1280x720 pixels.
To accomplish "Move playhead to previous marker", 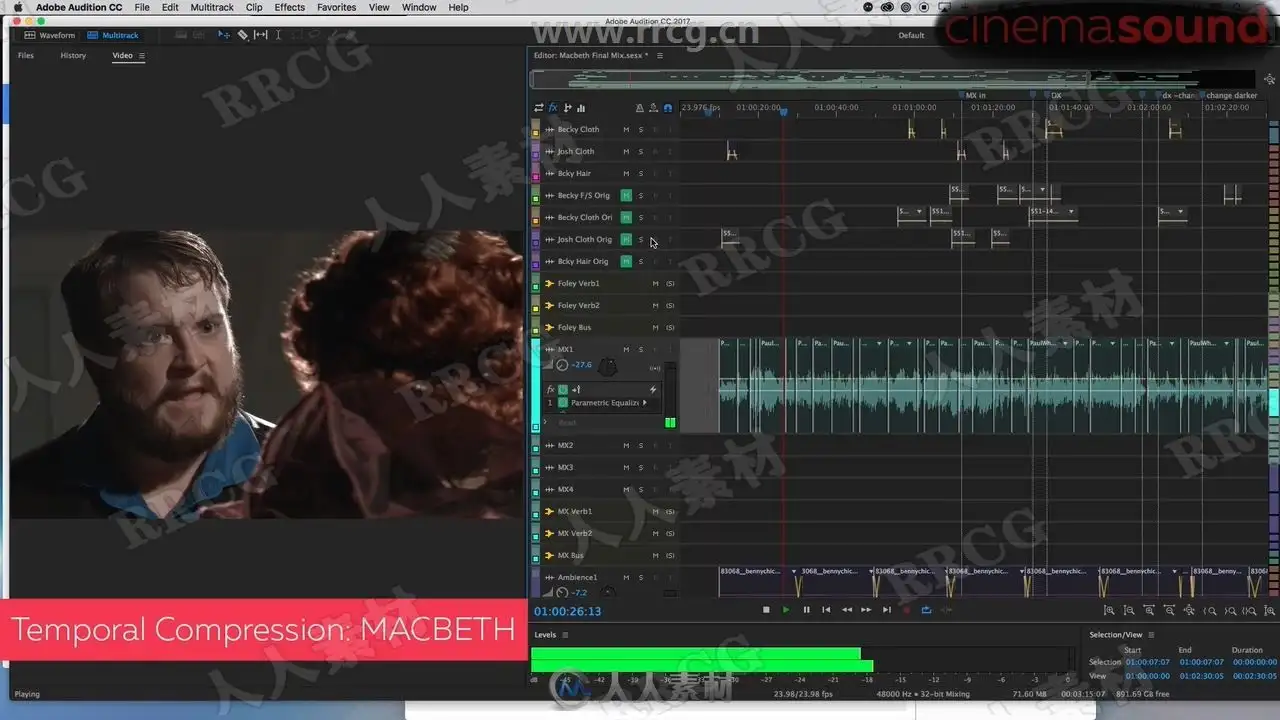I will click(x=826, y=610).
